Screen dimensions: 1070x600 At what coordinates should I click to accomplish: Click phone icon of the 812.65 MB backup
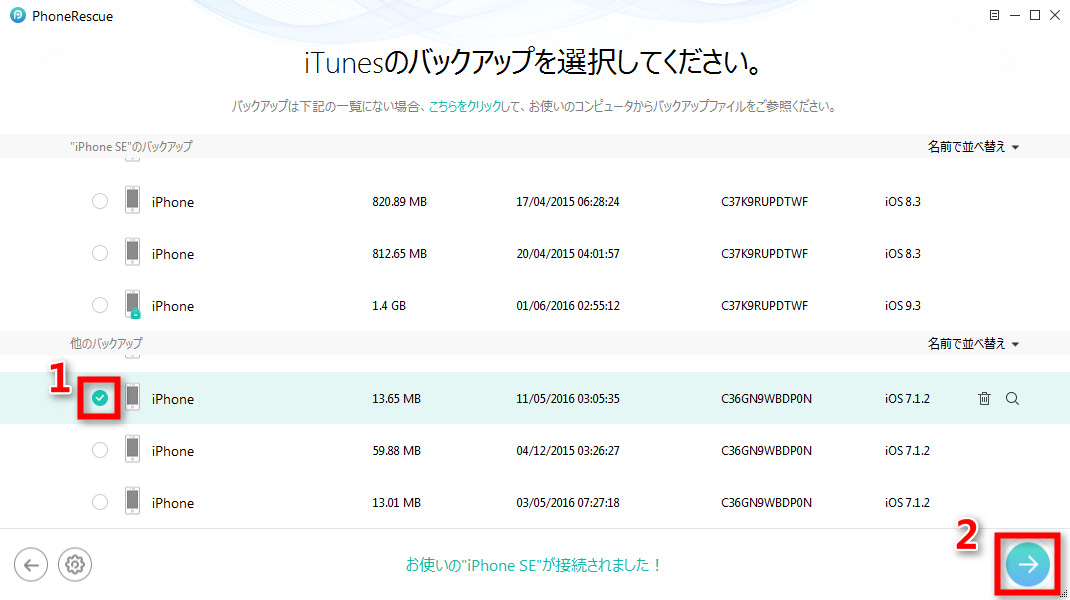tap(132, 253)
